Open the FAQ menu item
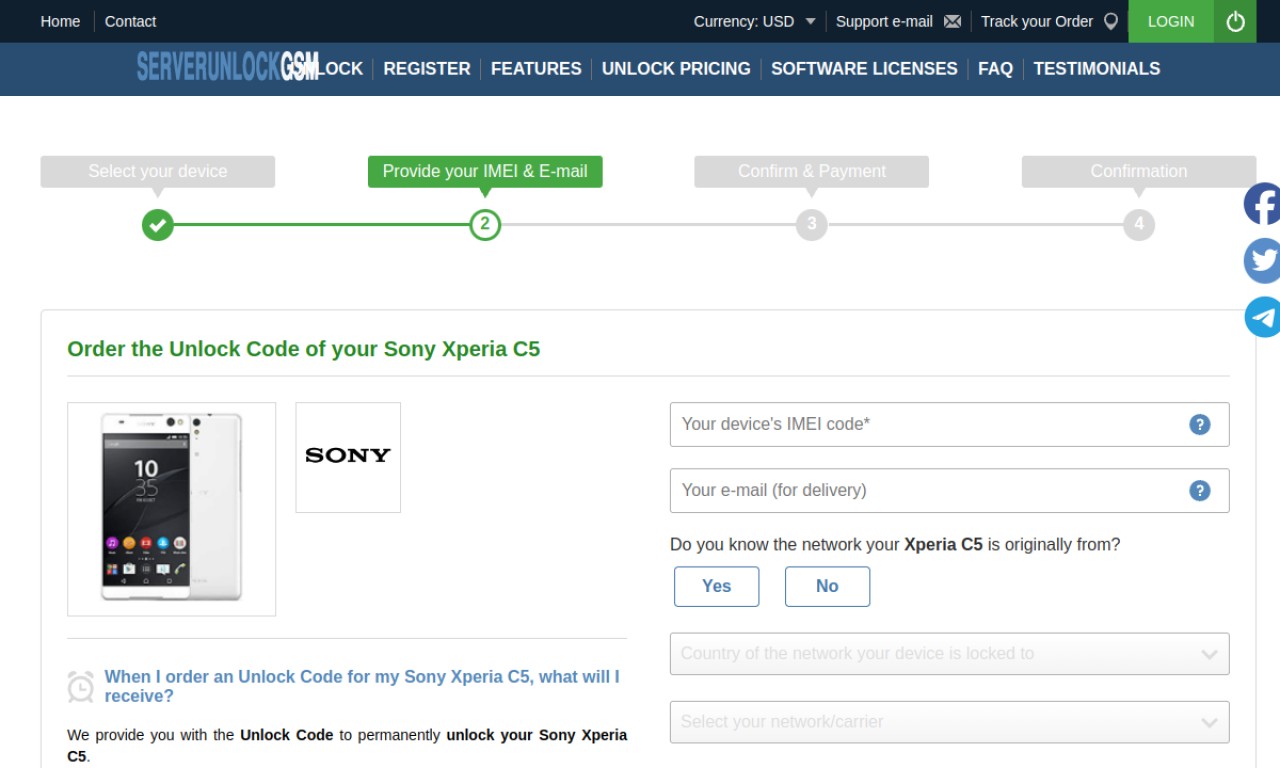 (995, 68)
